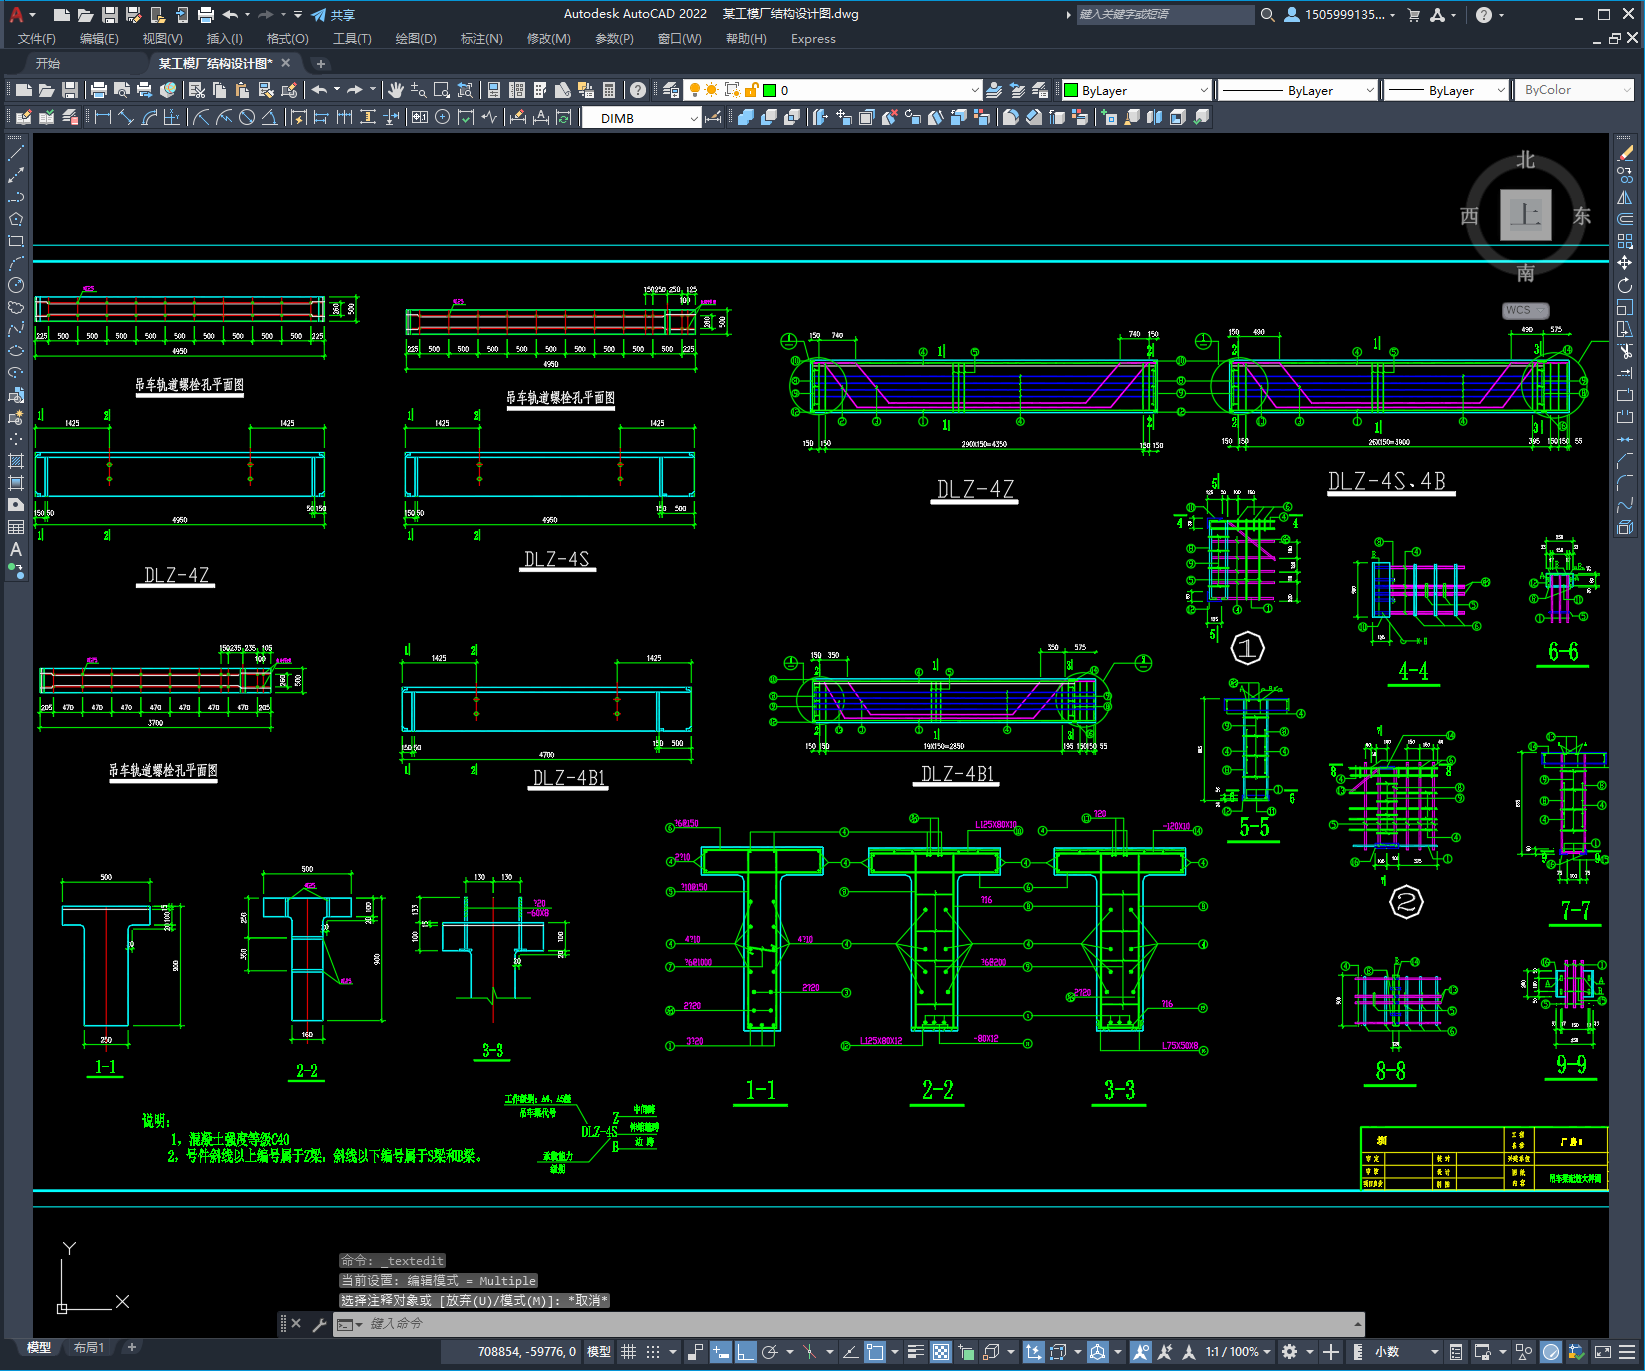Toggle lineweight display in status bar
This screenshot has width=1645, height=1371.
click(x=915, y=1352)
